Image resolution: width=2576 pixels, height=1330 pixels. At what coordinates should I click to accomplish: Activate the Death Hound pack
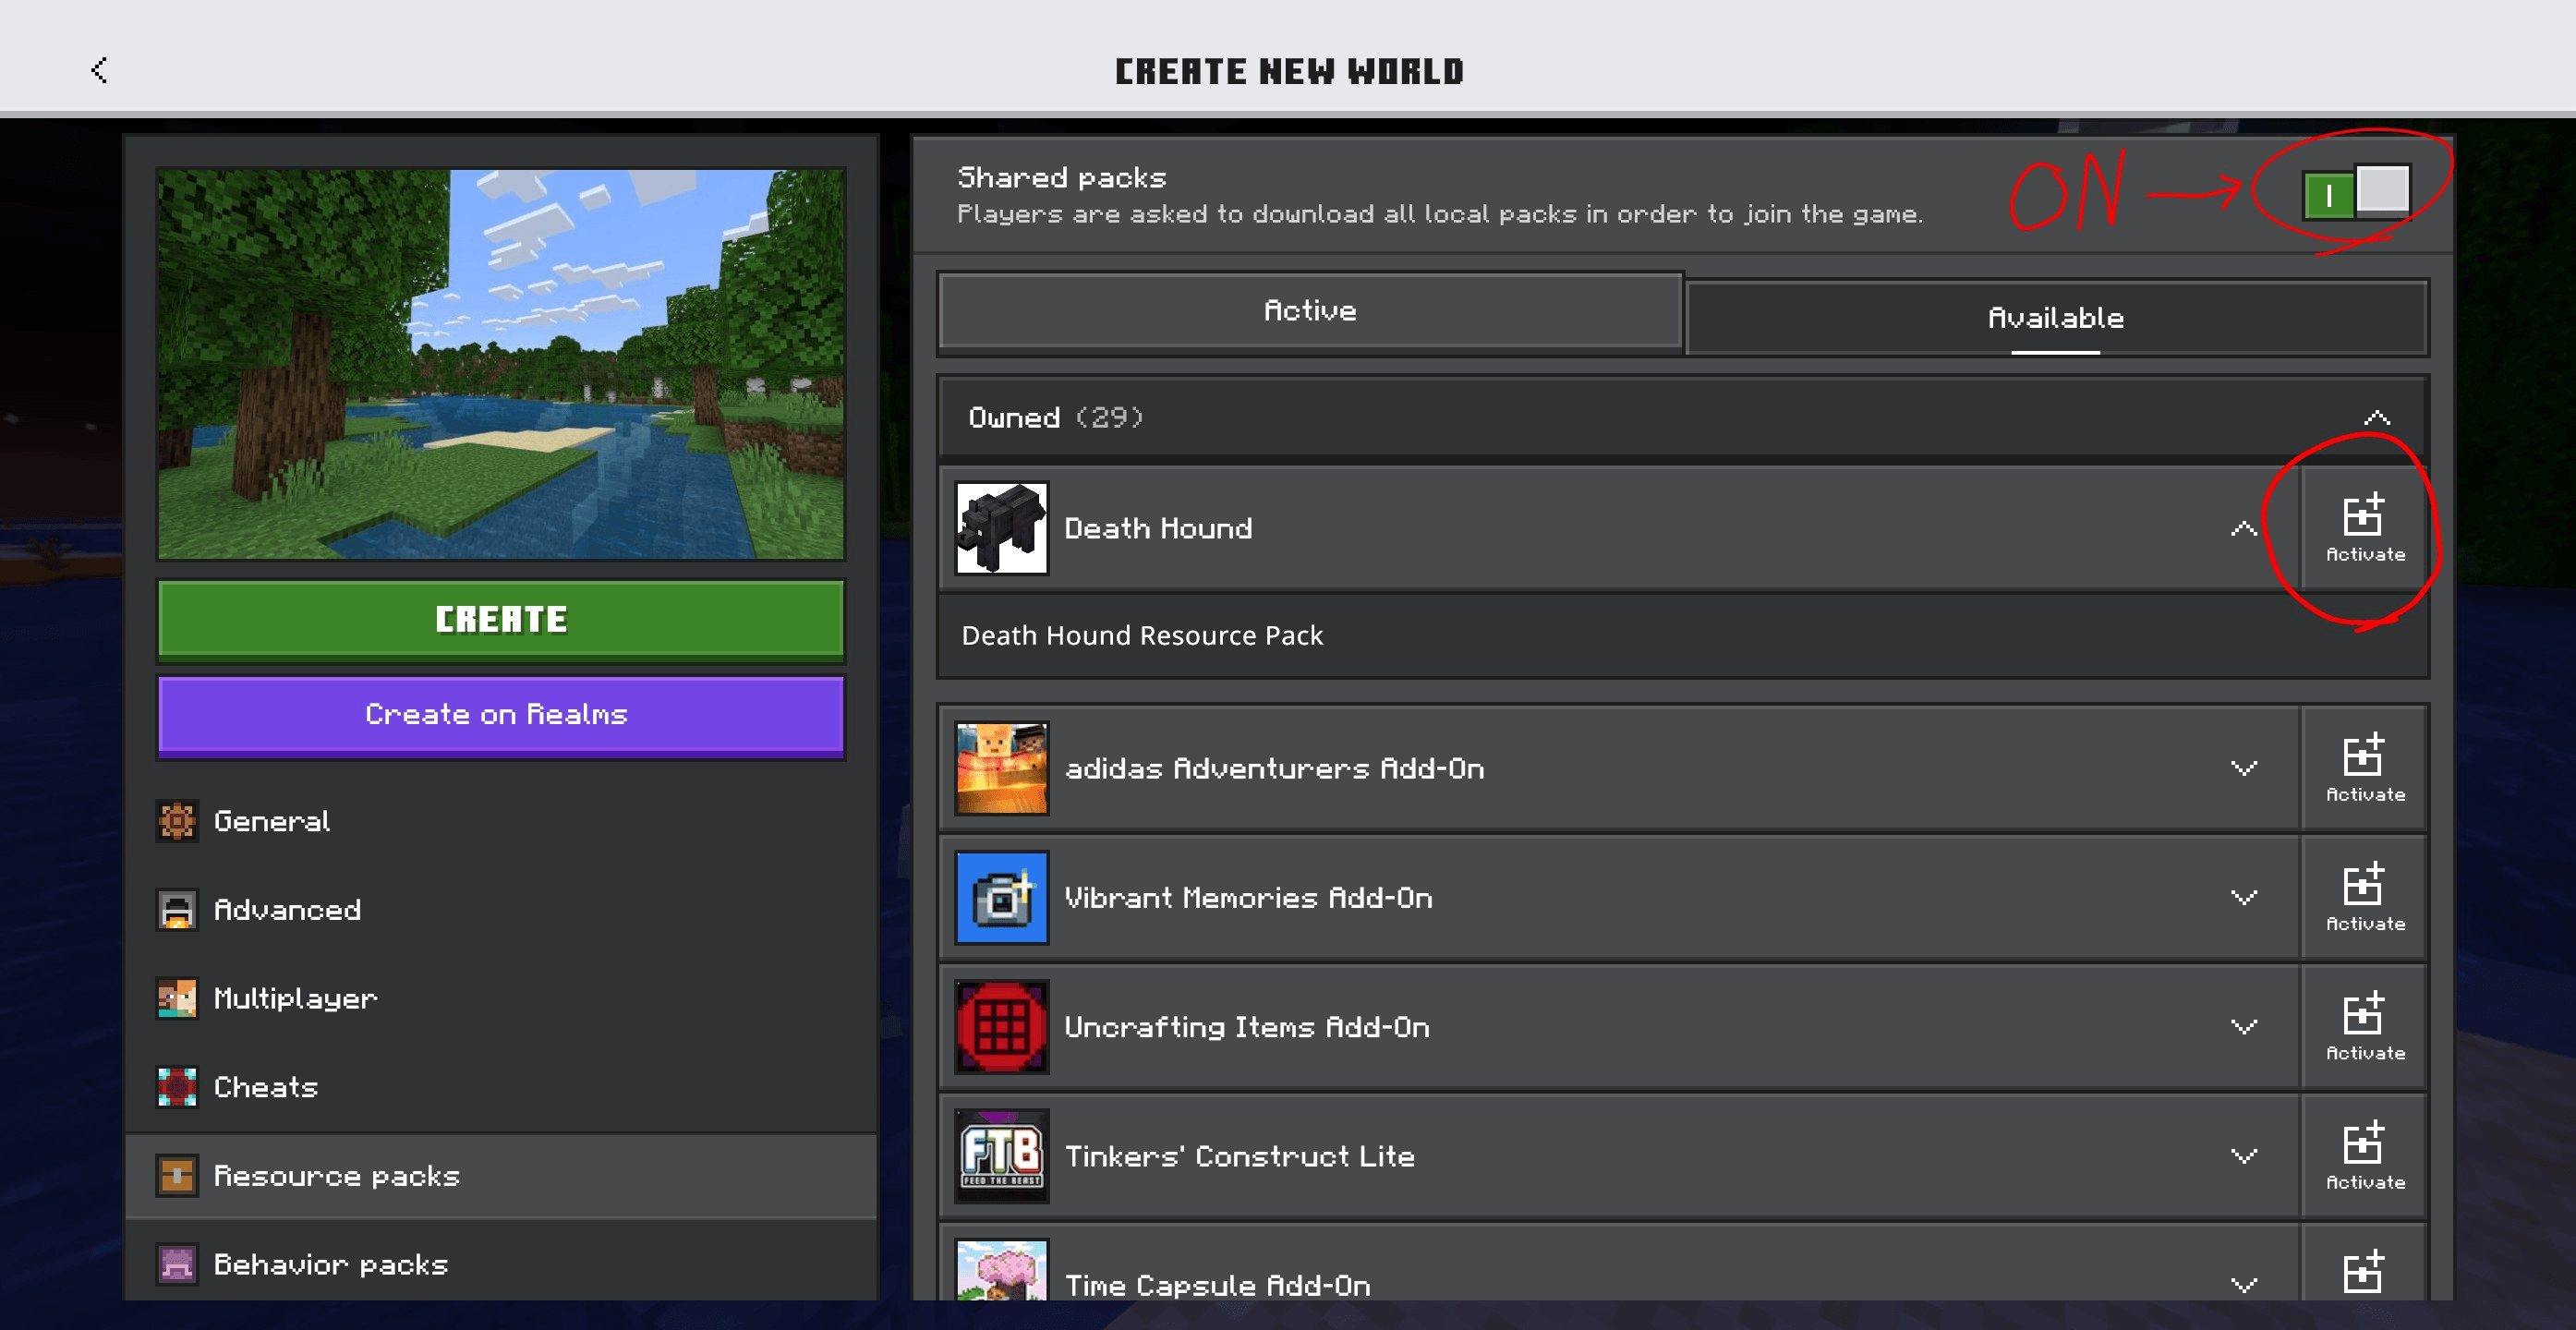2364,528
